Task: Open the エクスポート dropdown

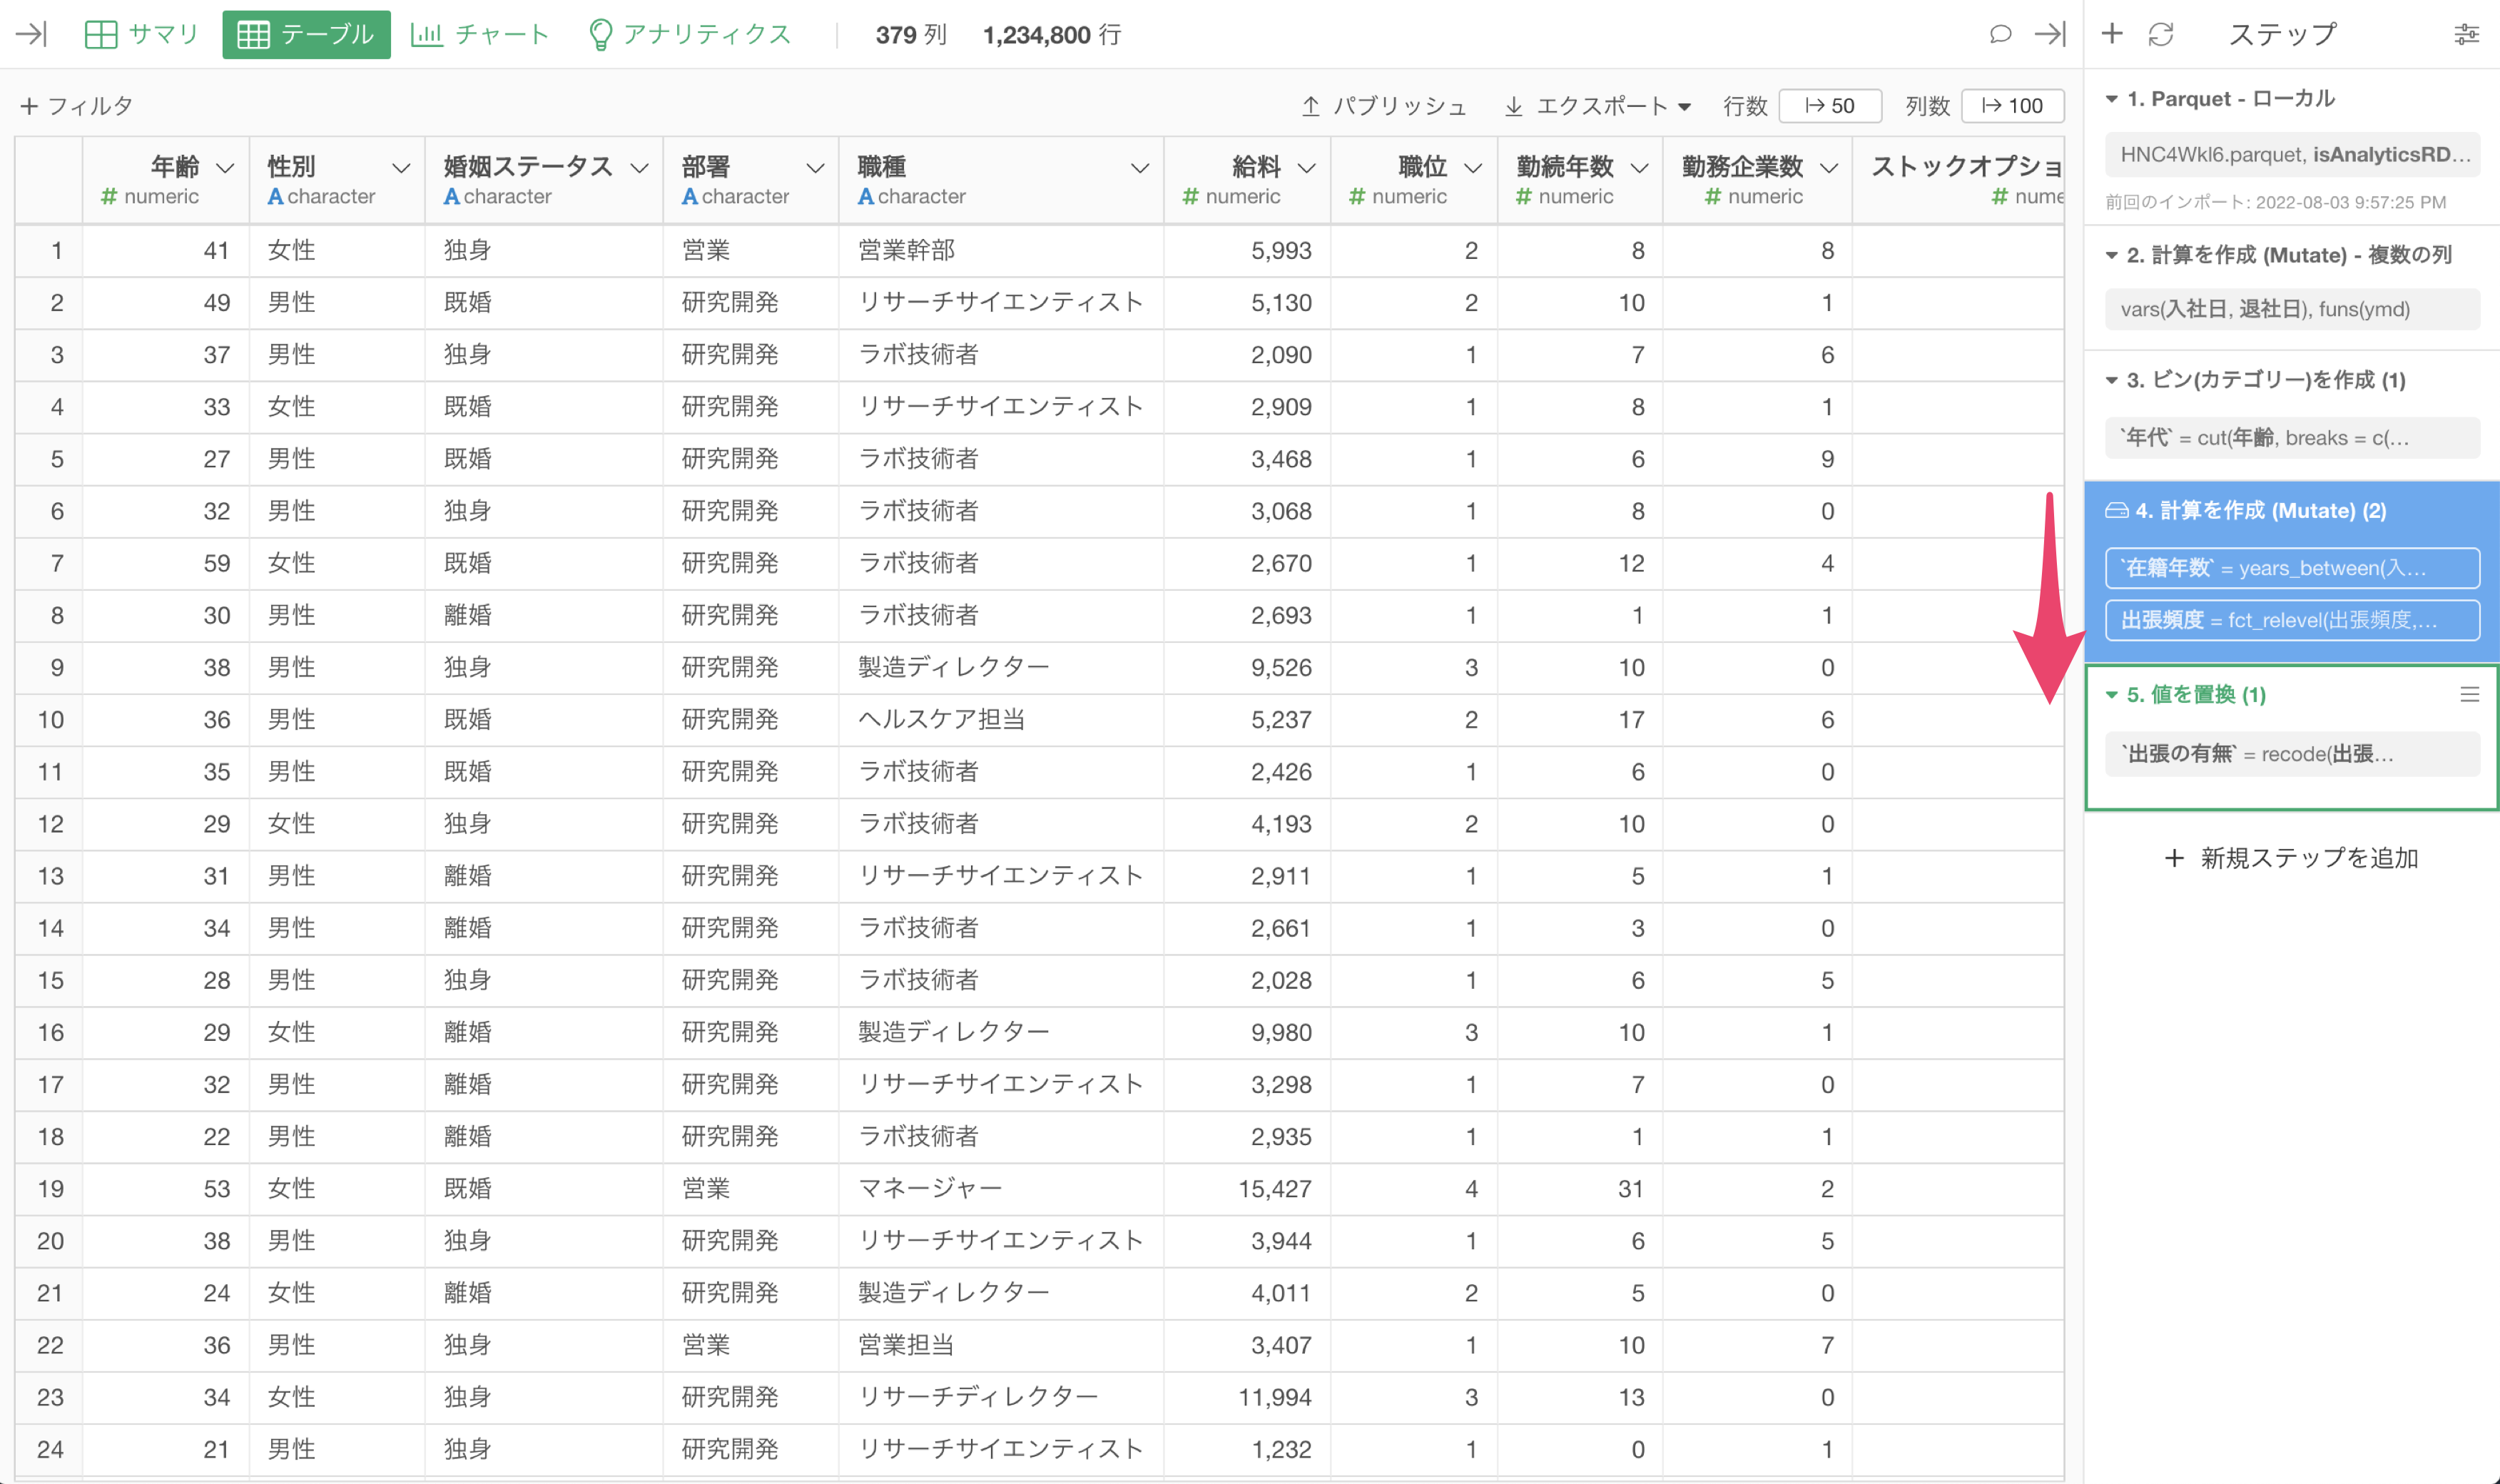Action: tap(1598, 106)
